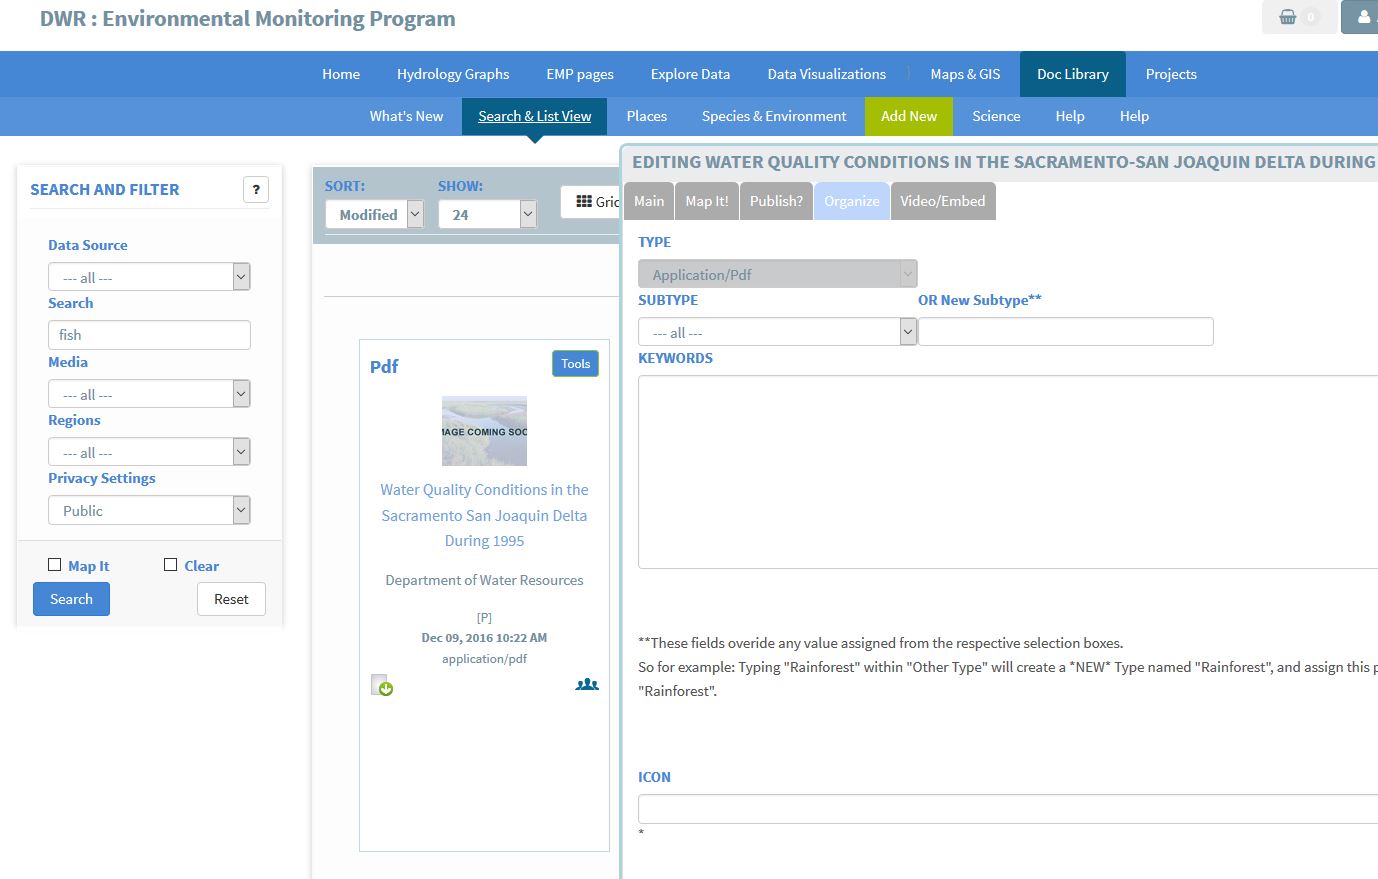Image resolution: width=1378 pixels, height=879 pixels.
Task: Click the shopping basket icon
Action: (1288, 17)
